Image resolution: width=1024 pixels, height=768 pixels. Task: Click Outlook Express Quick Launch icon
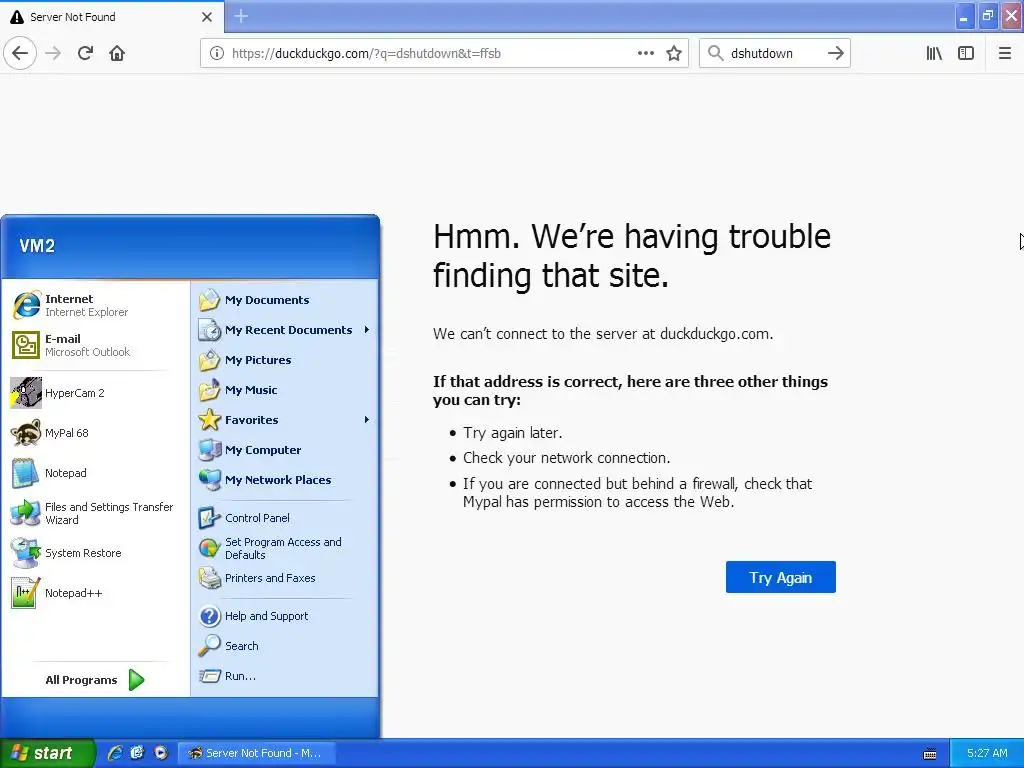point(137,753)
